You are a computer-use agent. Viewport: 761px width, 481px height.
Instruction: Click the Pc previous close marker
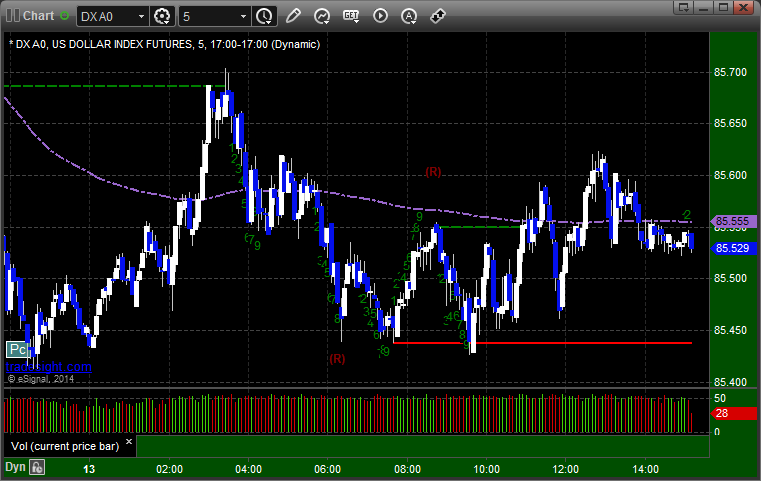pos(17,349)
